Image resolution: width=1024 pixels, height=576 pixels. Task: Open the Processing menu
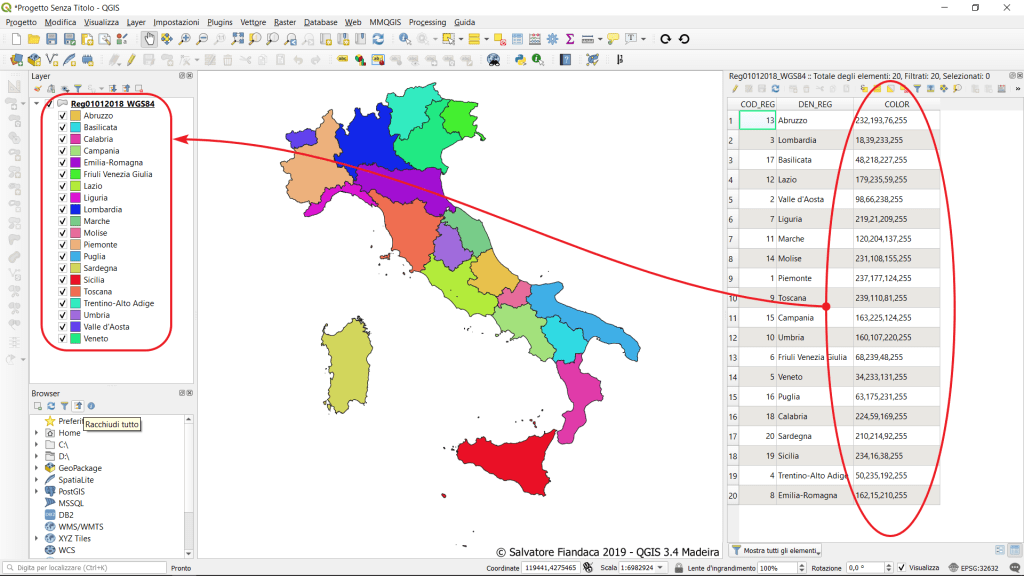pyautogui.click(x=427, y=22)
